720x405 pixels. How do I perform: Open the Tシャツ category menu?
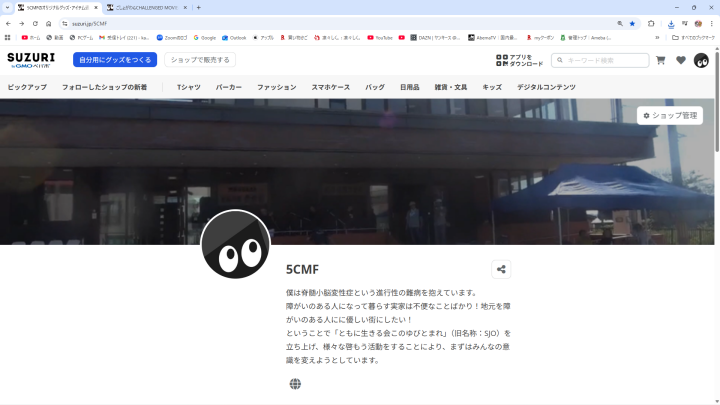[x=188, y=87]
